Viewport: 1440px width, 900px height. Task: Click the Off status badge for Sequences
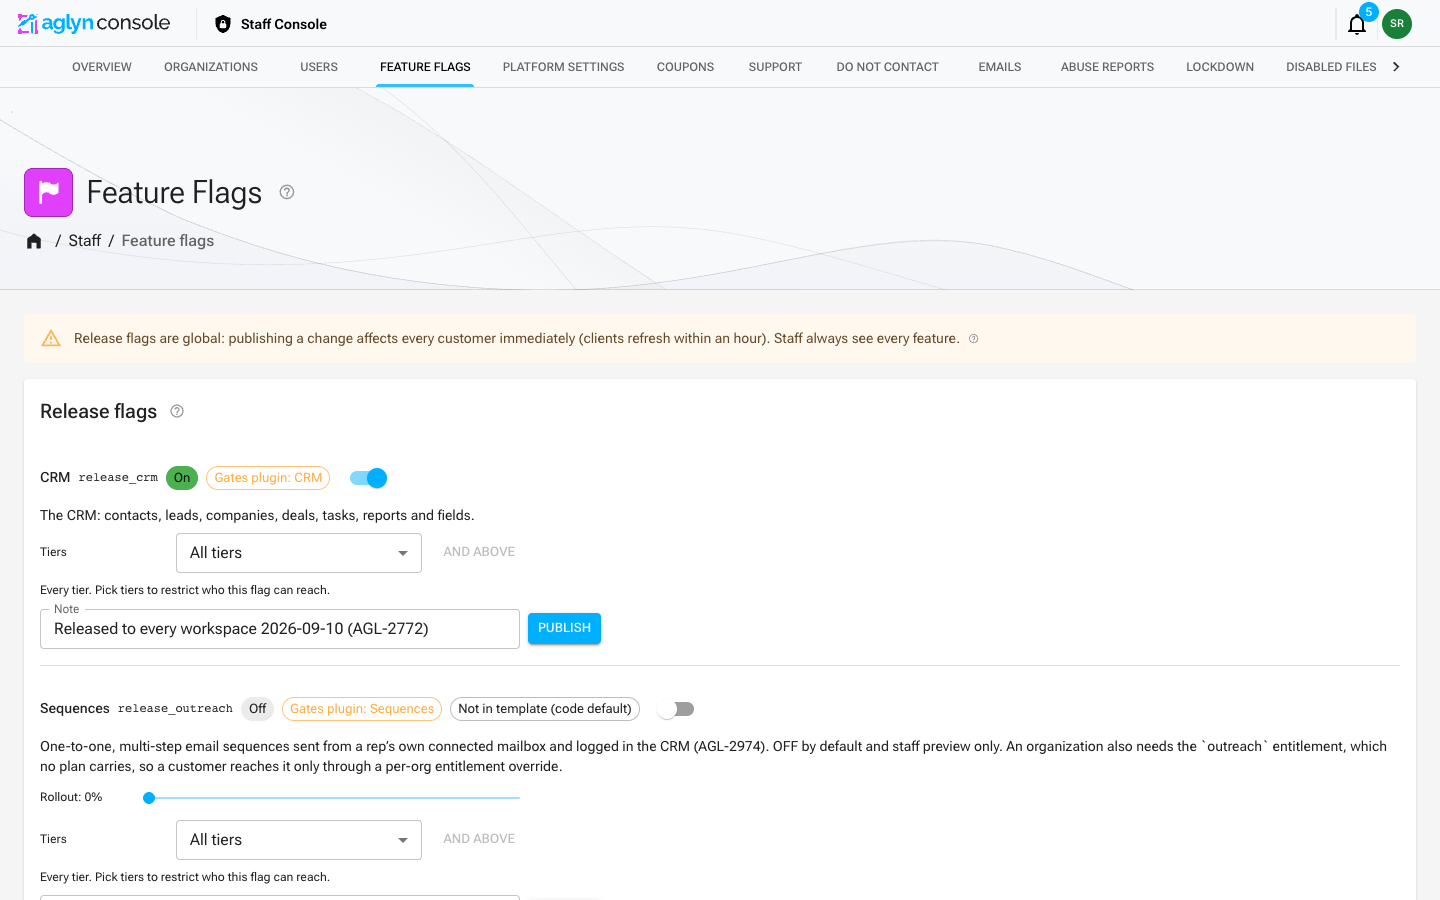point(258,709)
